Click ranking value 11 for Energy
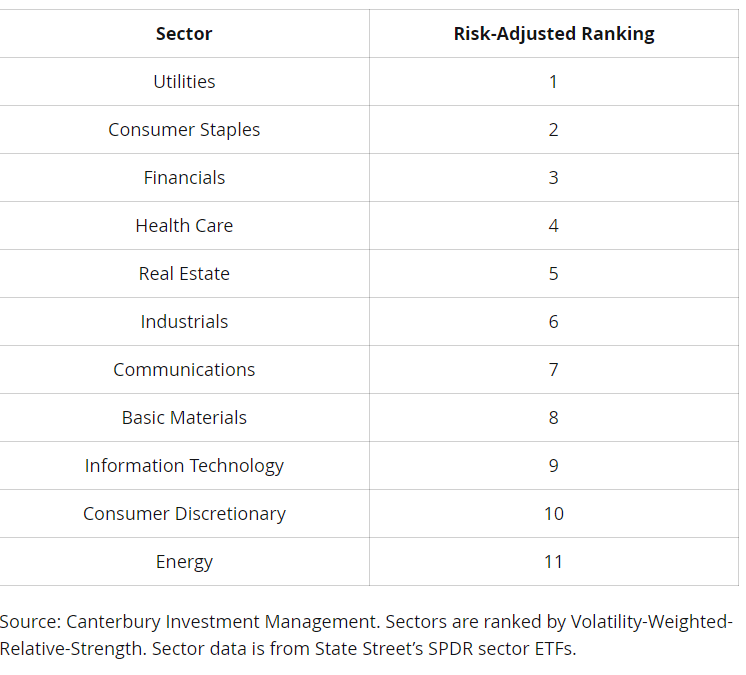 coord(553,562)
